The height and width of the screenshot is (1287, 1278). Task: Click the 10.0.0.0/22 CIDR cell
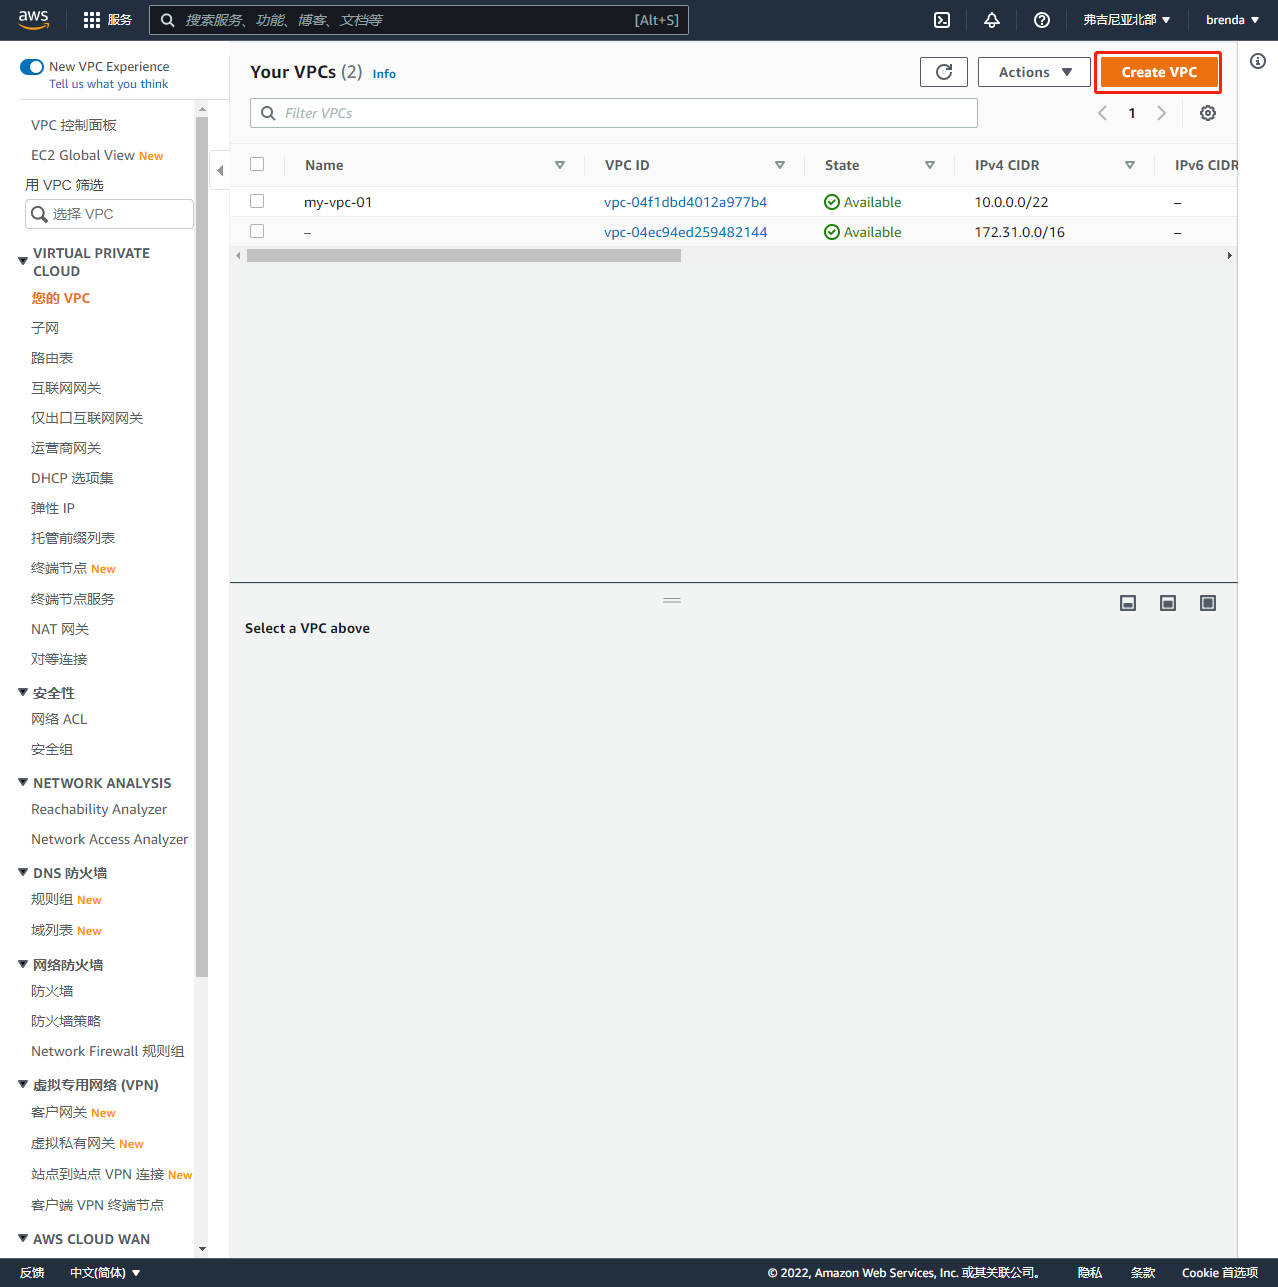click(x=1012, y=202)
